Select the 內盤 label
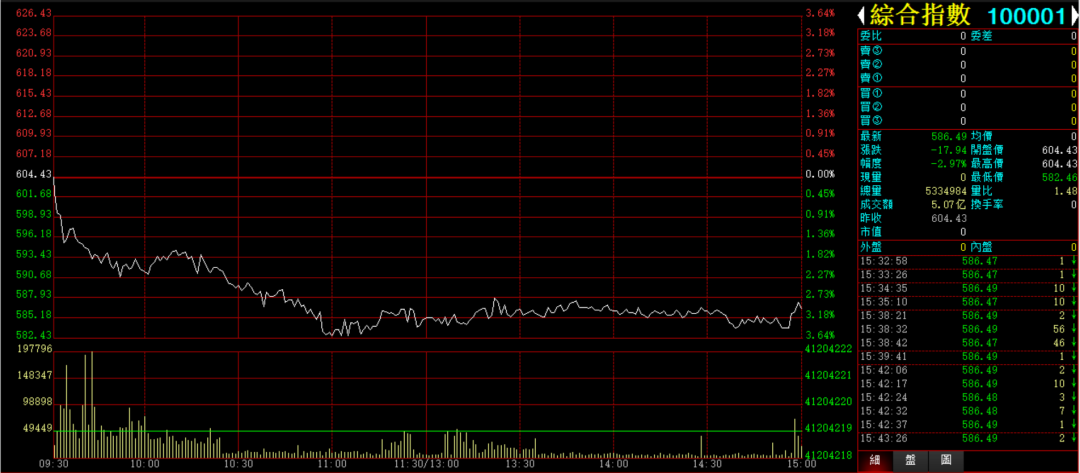 [981, 246]
